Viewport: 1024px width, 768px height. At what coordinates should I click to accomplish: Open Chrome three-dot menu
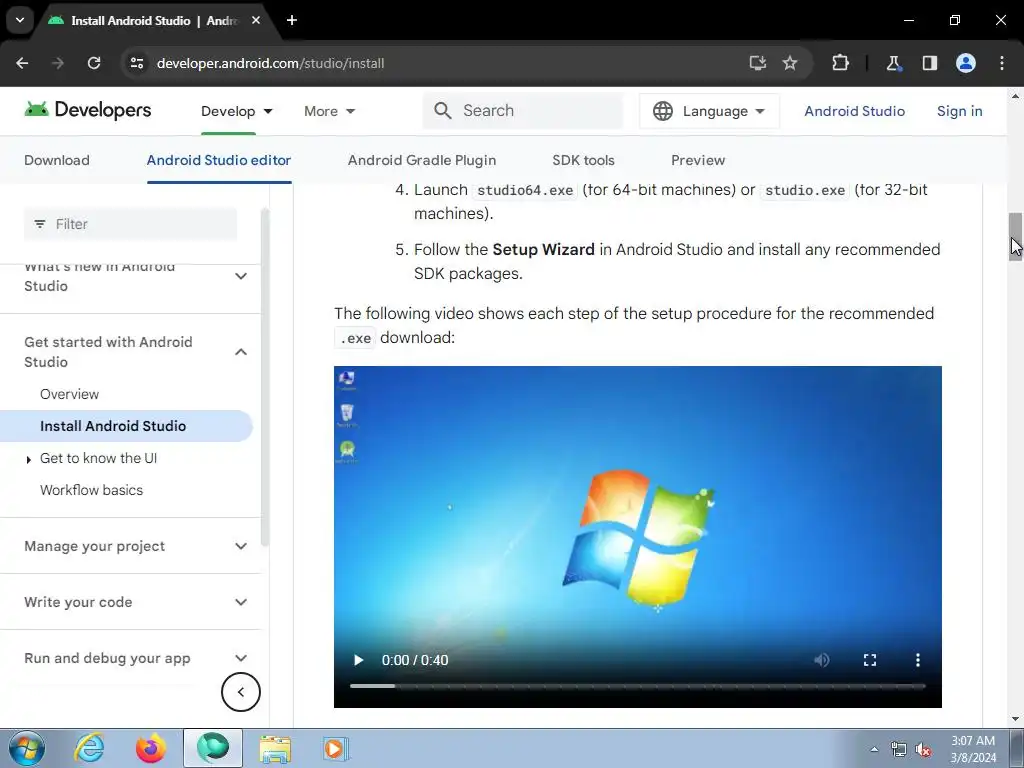click(x=1002, y=63)
